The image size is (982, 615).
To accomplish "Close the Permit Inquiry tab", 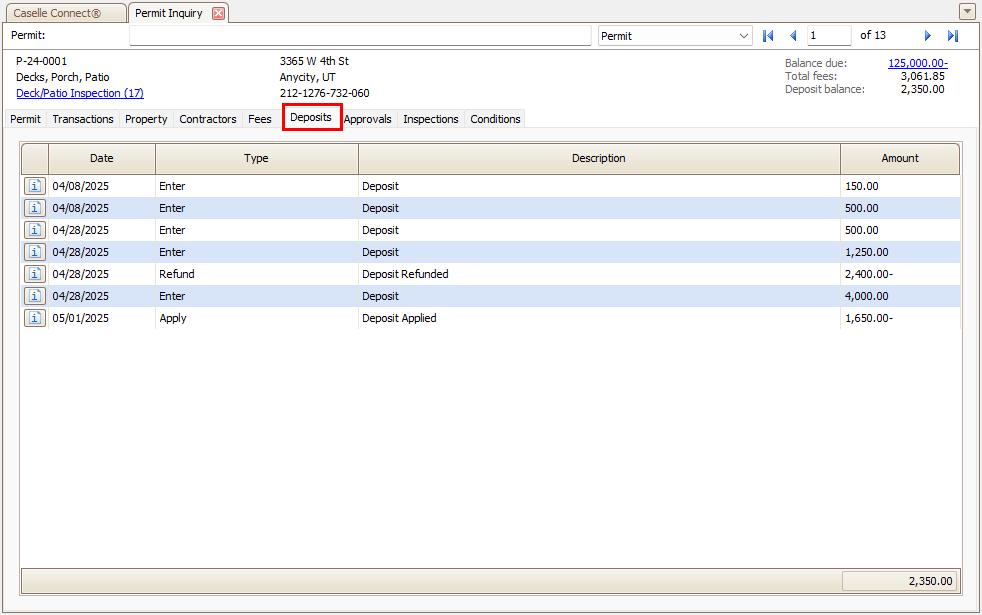I will (218, 13).
